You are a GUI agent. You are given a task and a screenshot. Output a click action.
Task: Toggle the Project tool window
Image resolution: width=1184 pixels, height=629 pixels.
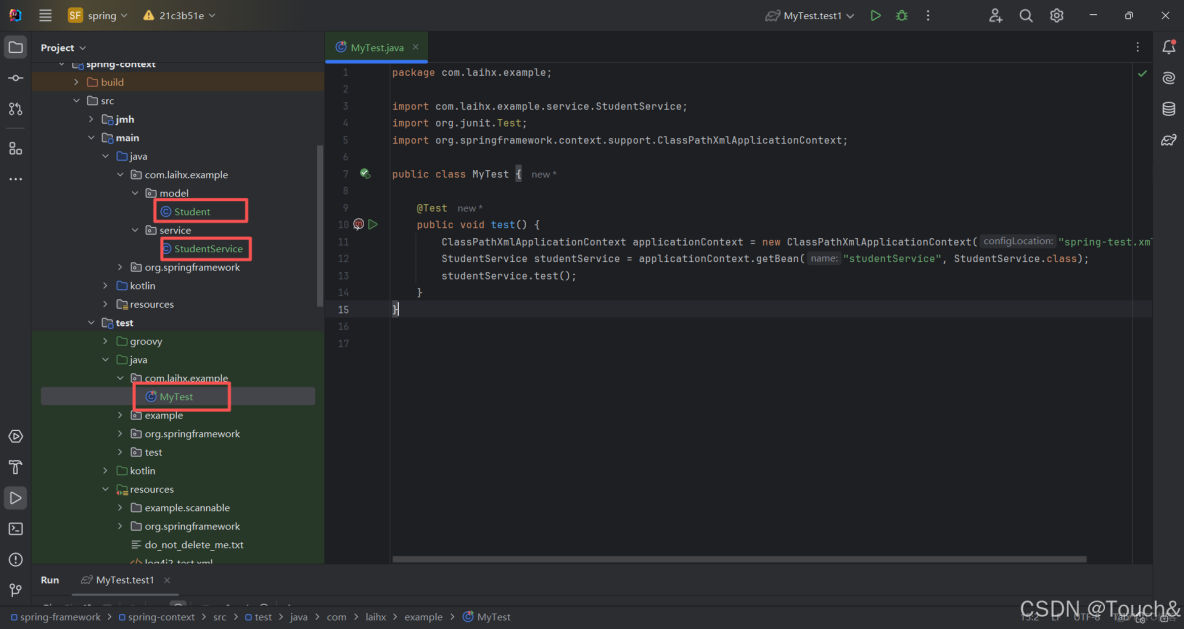[x=15, y=46]
